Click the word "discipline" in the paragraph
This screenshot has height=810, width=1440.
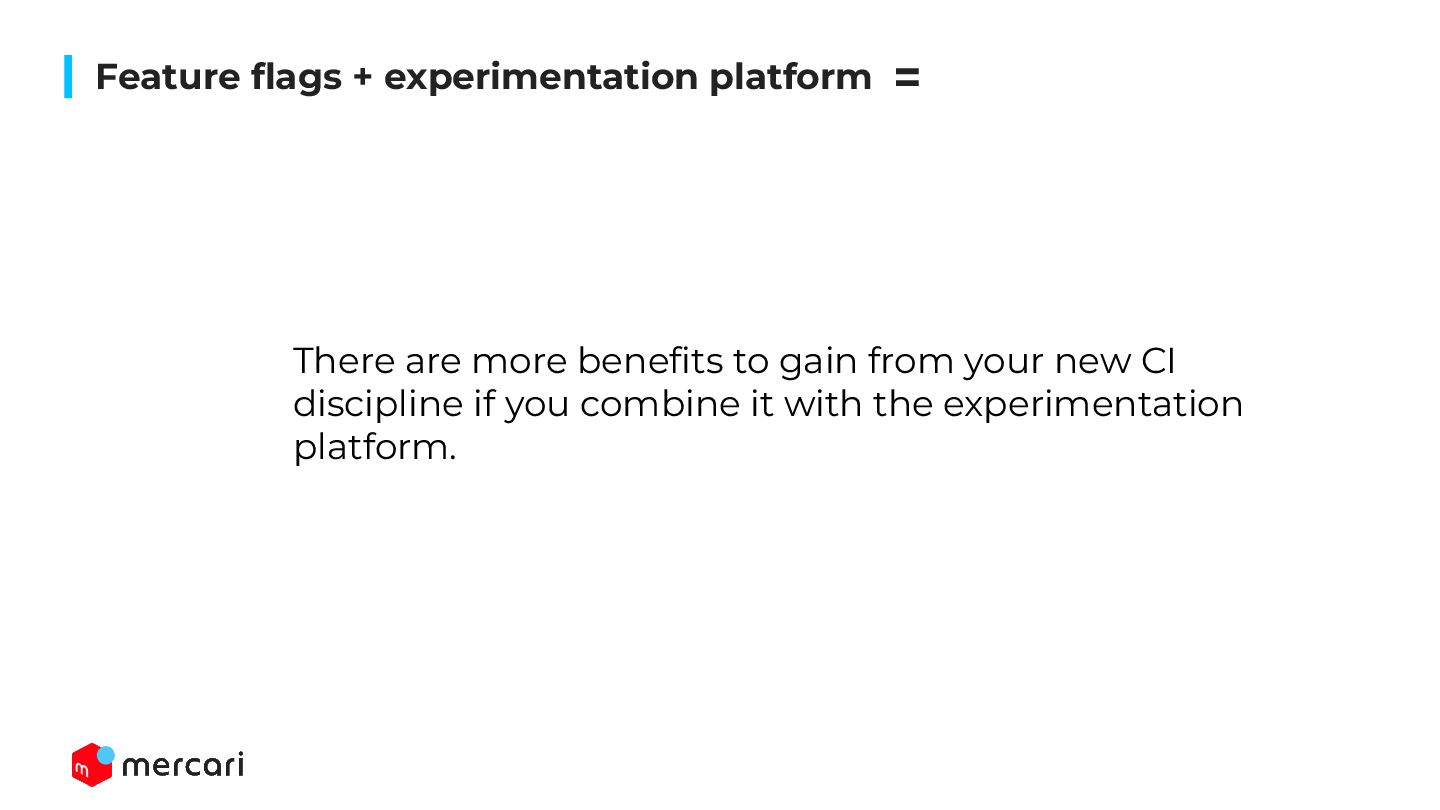click(378, 405)
